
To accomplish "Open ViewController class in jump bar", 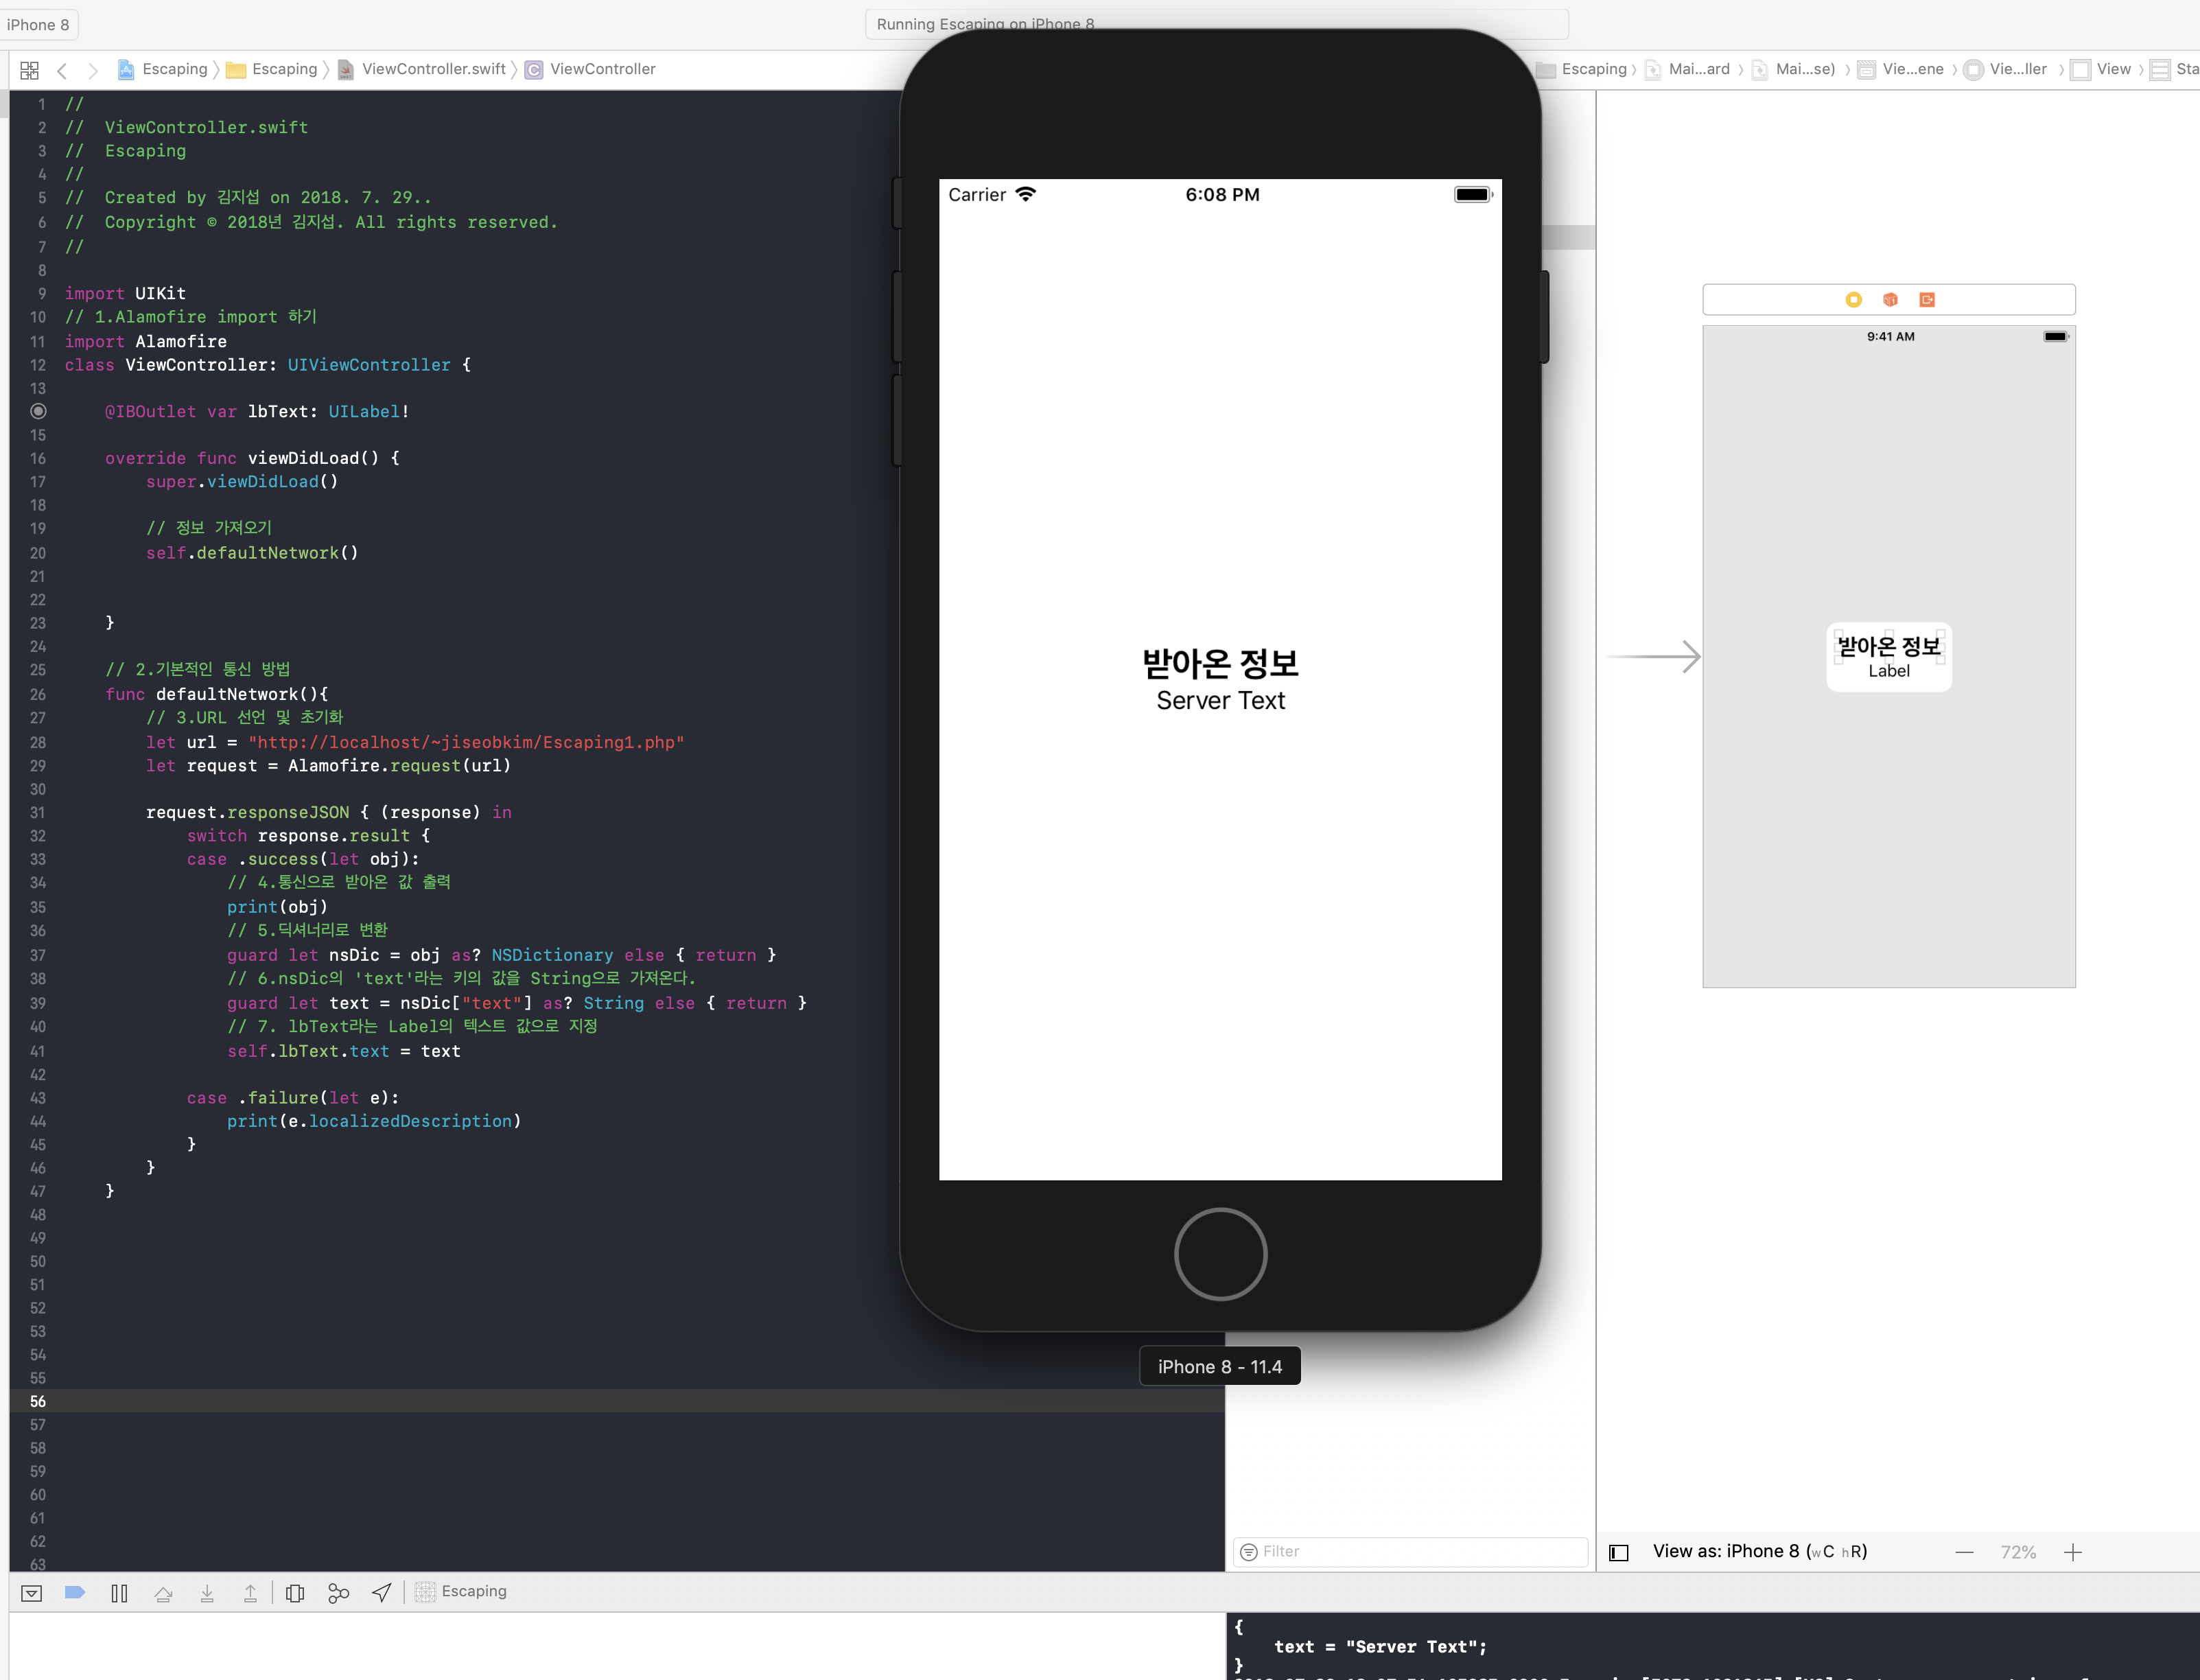I will [602, 69].
